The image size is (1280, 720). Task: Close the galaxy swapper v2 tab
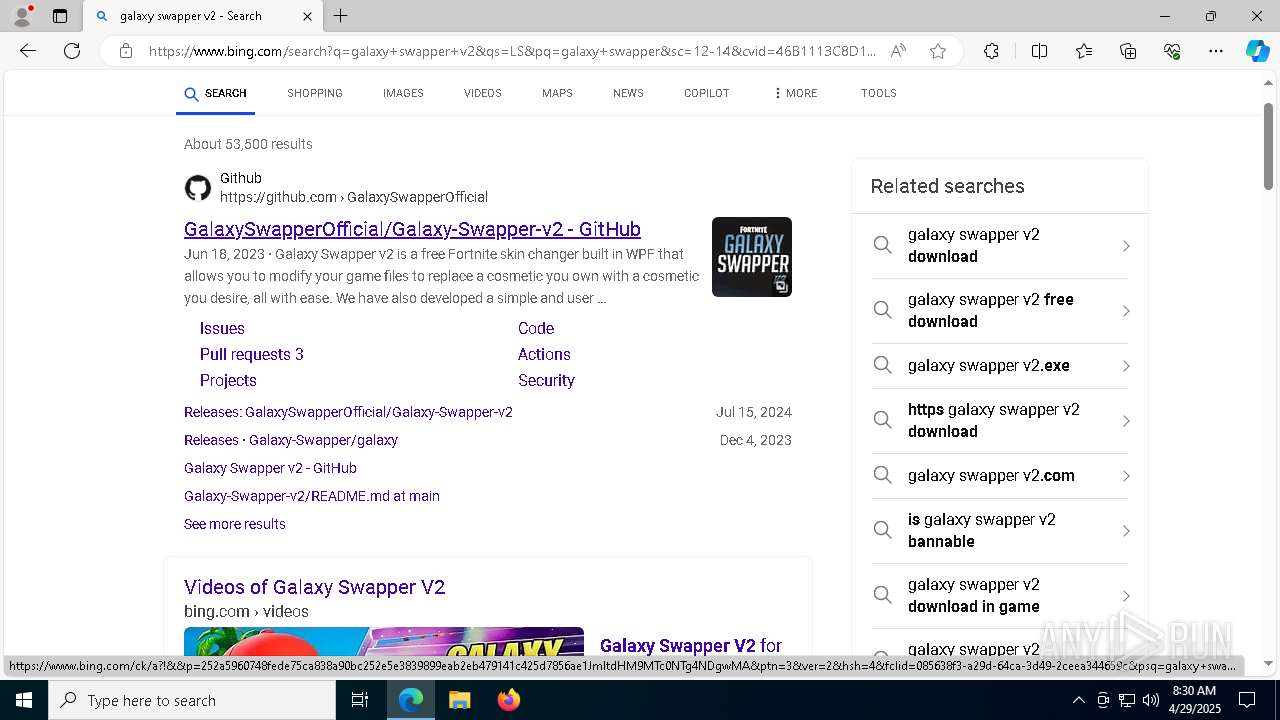(x=307, y=16)
